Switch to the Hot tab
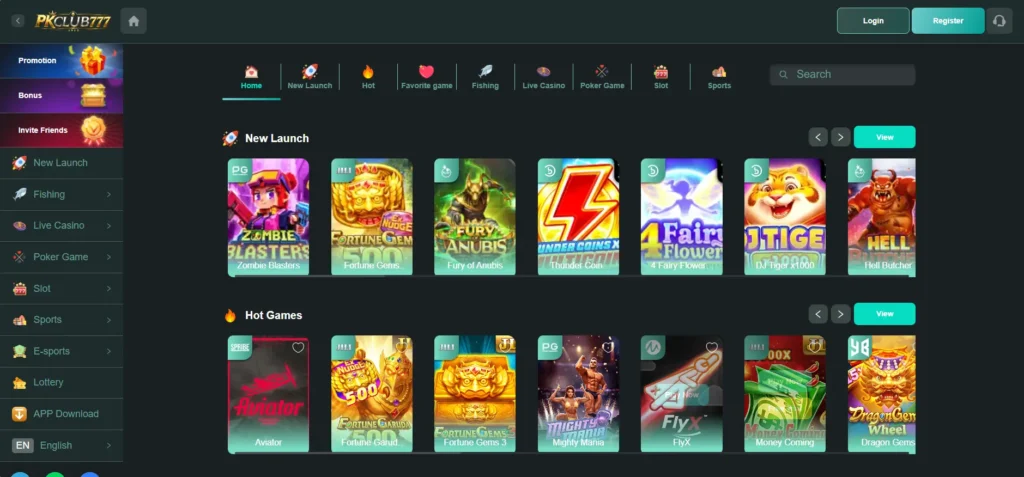This screenshot has width=1024, height=477. (368, 78)
